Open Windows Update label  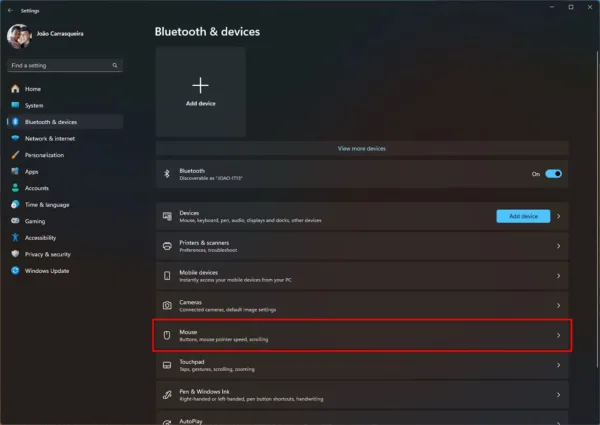47,271
